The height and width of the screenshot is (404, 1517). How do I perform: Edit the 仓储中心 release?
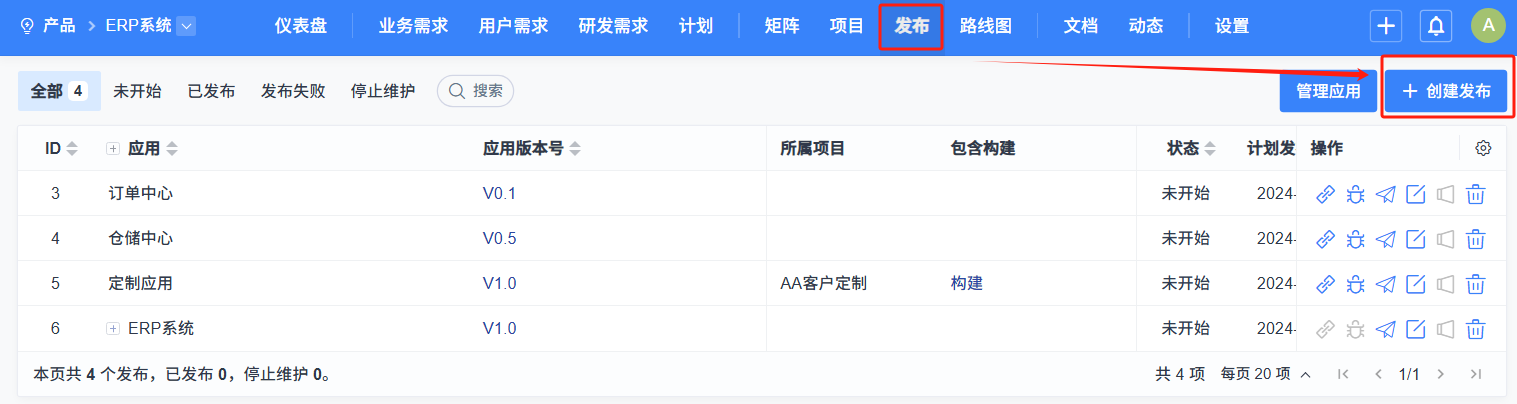[1415, 239]
